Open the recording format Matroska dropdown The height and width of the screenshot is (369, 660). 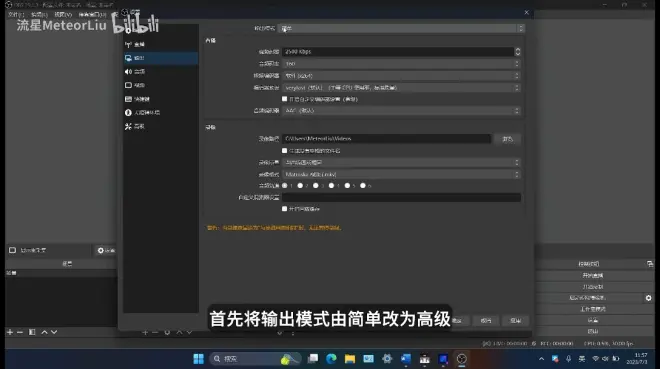401,174
